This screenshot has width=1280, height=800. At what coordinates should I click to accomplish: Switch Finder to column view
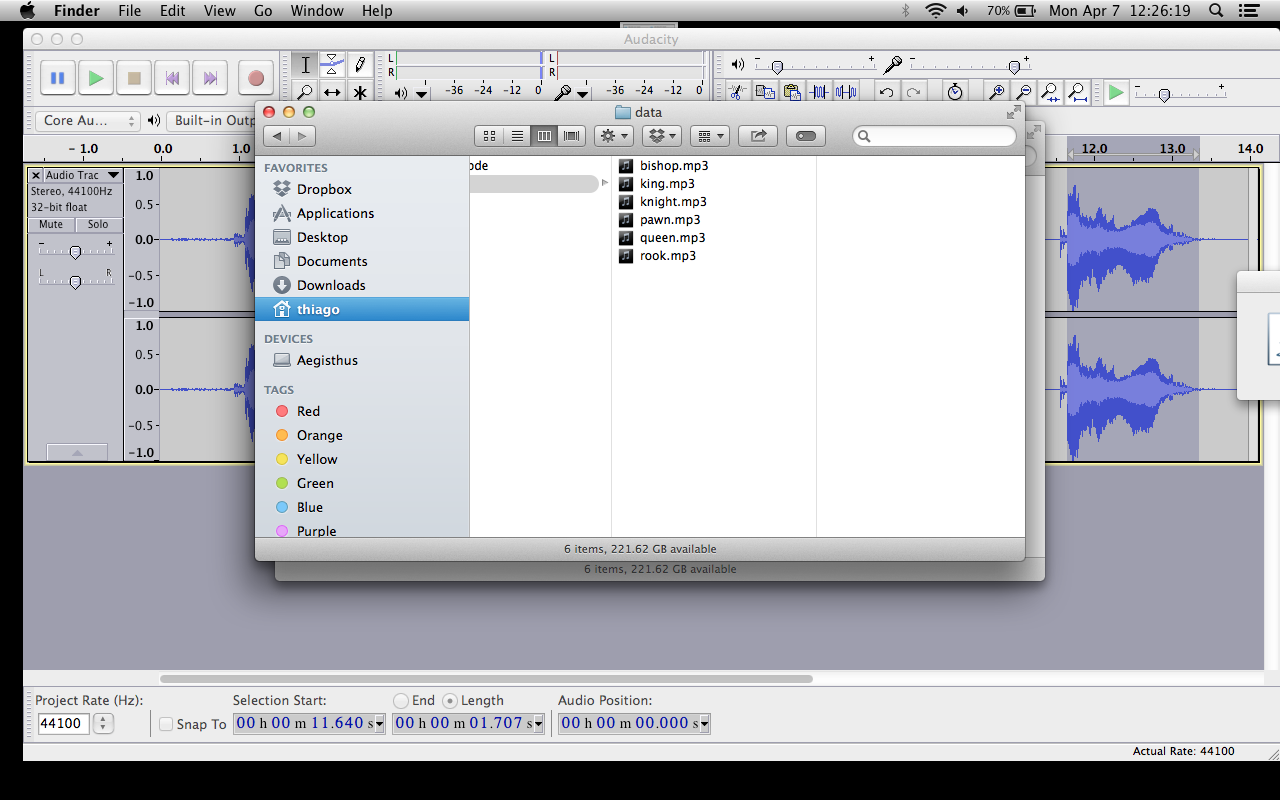(x=544, y=135)
